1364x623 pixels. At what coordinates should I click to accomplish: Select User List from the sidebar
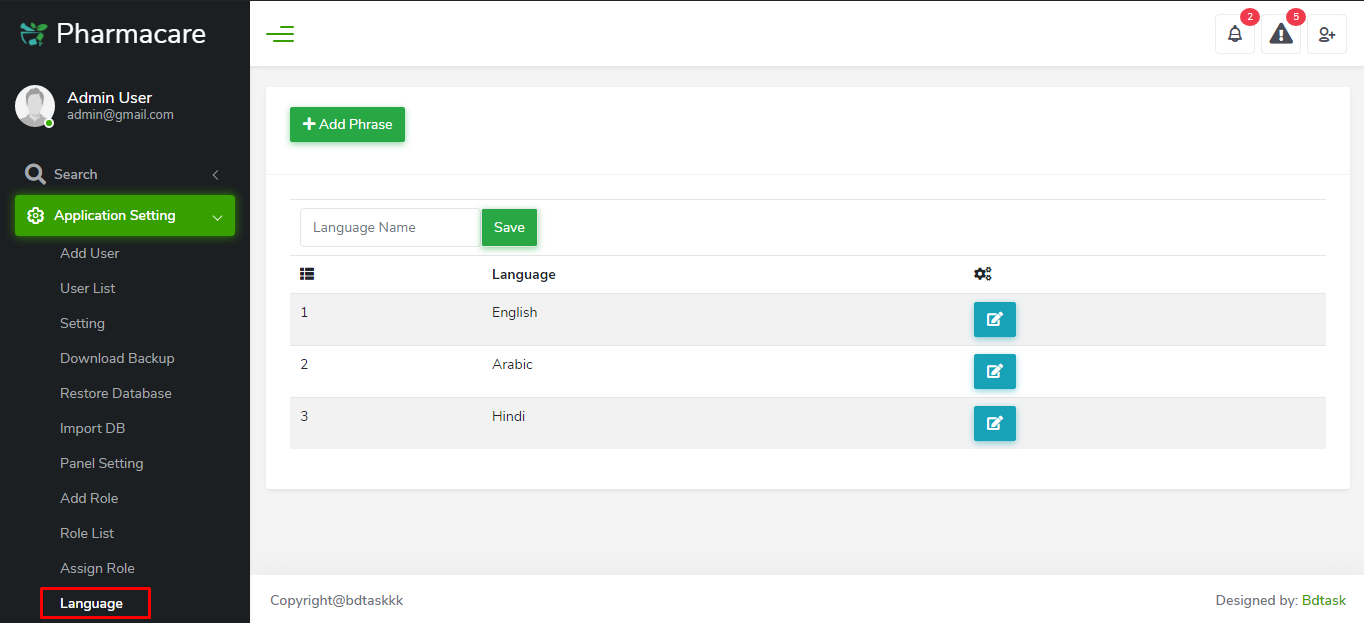(89, 287)
